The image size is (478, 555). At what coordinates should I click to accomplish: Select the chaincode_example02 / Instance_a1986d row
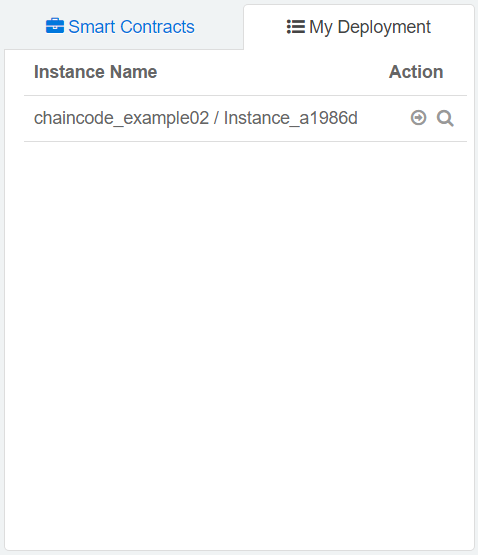(x=245, y=118)
